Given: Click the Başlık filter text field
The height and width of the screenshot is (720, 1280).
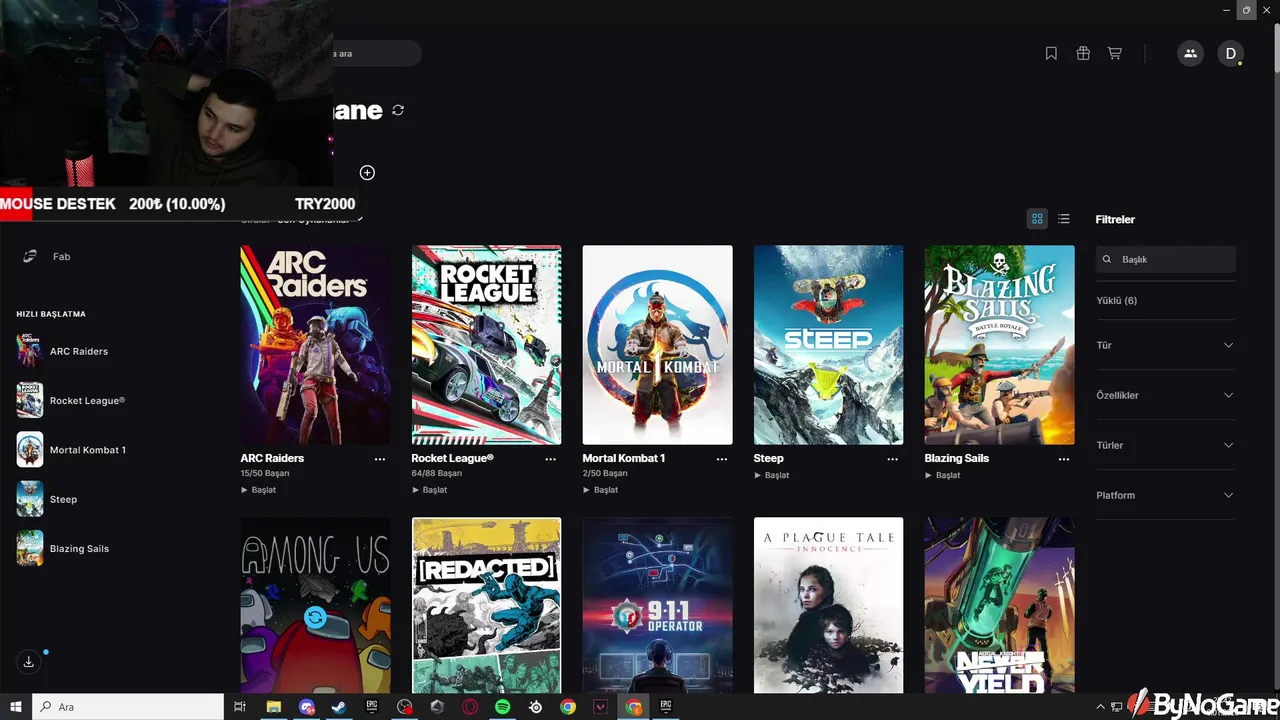Looking at the screenshot, I should (x=1166, y=259).
